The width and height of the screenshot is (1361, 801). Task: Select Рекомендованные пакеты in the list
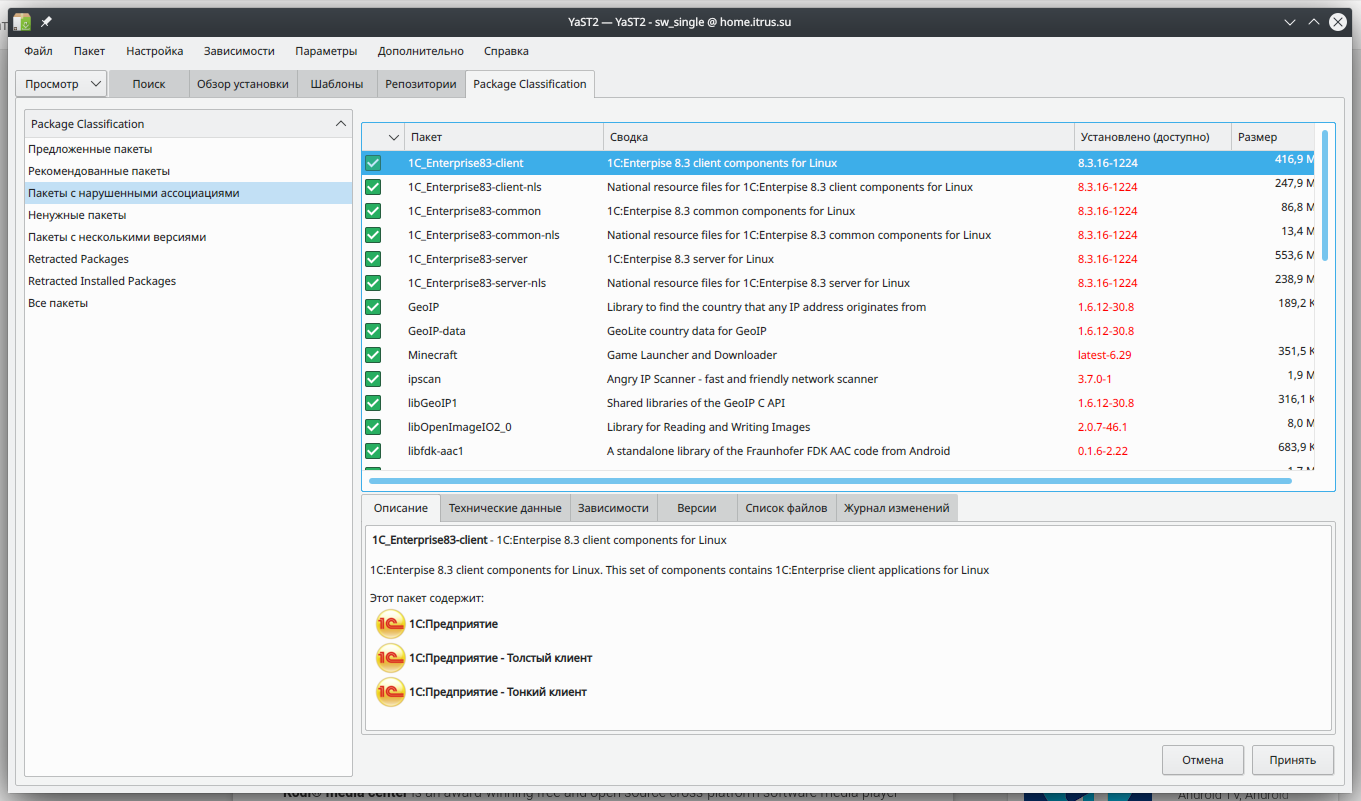coord(189,171)
